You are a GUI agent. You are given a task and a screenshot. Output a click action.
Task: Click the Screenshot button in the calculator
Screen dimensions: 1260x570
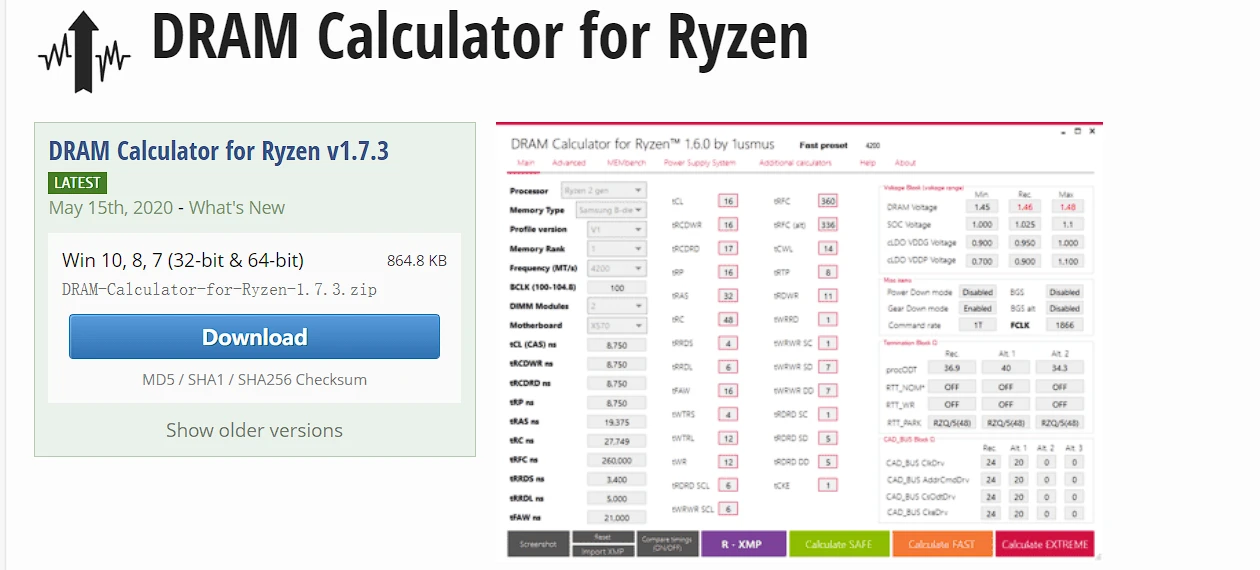[x=539, y=543]
